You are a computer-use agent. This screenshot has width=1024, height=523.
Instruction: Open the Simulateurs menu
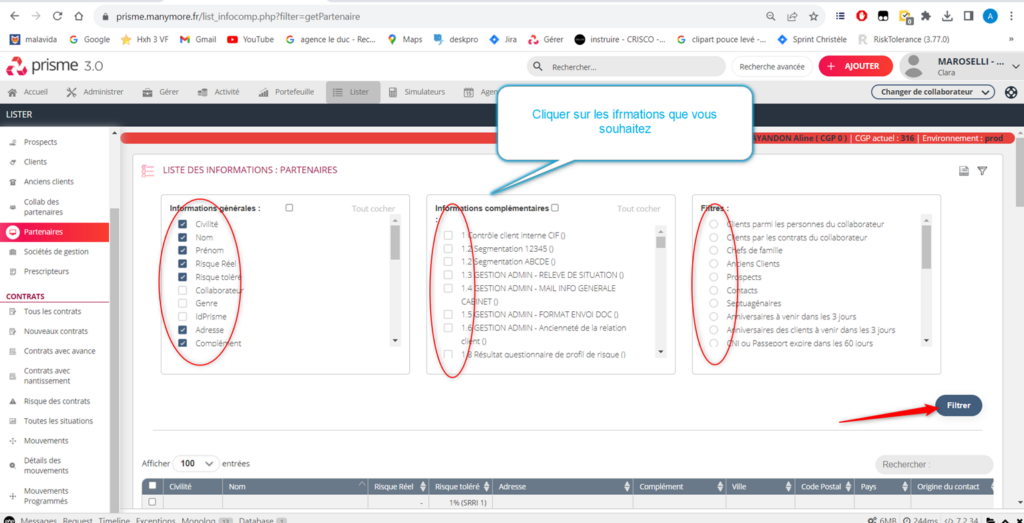[x=417, y=92]
